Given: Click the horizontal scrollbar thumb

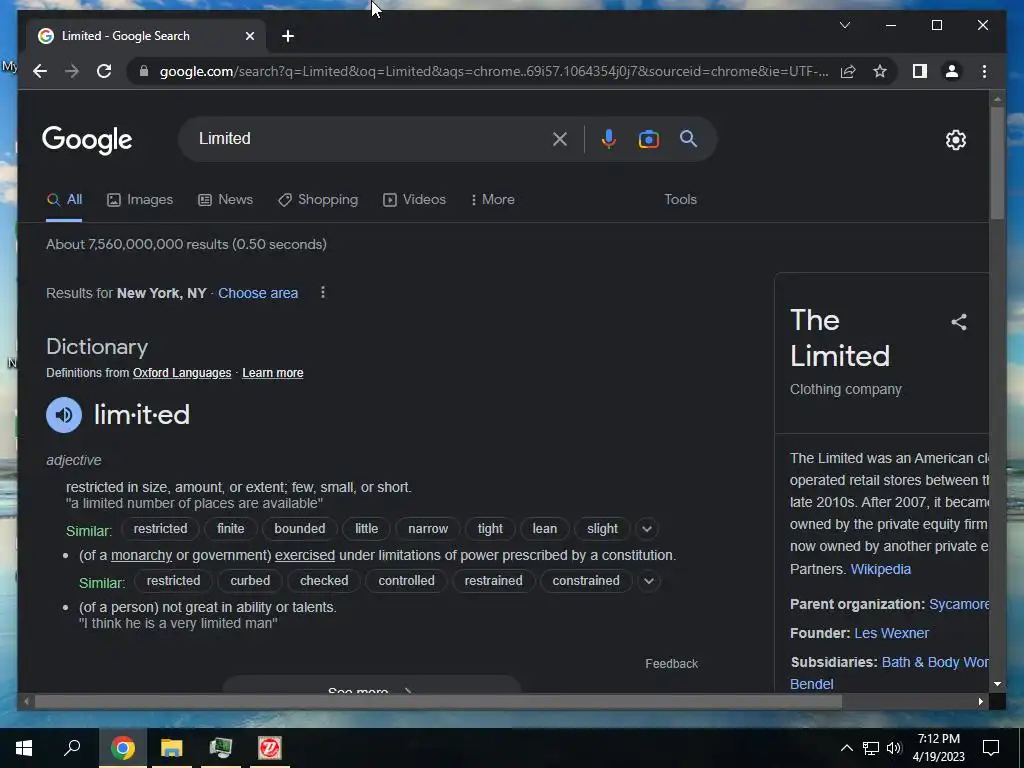Looking at the screenshot, I should (x=438, y=702).
